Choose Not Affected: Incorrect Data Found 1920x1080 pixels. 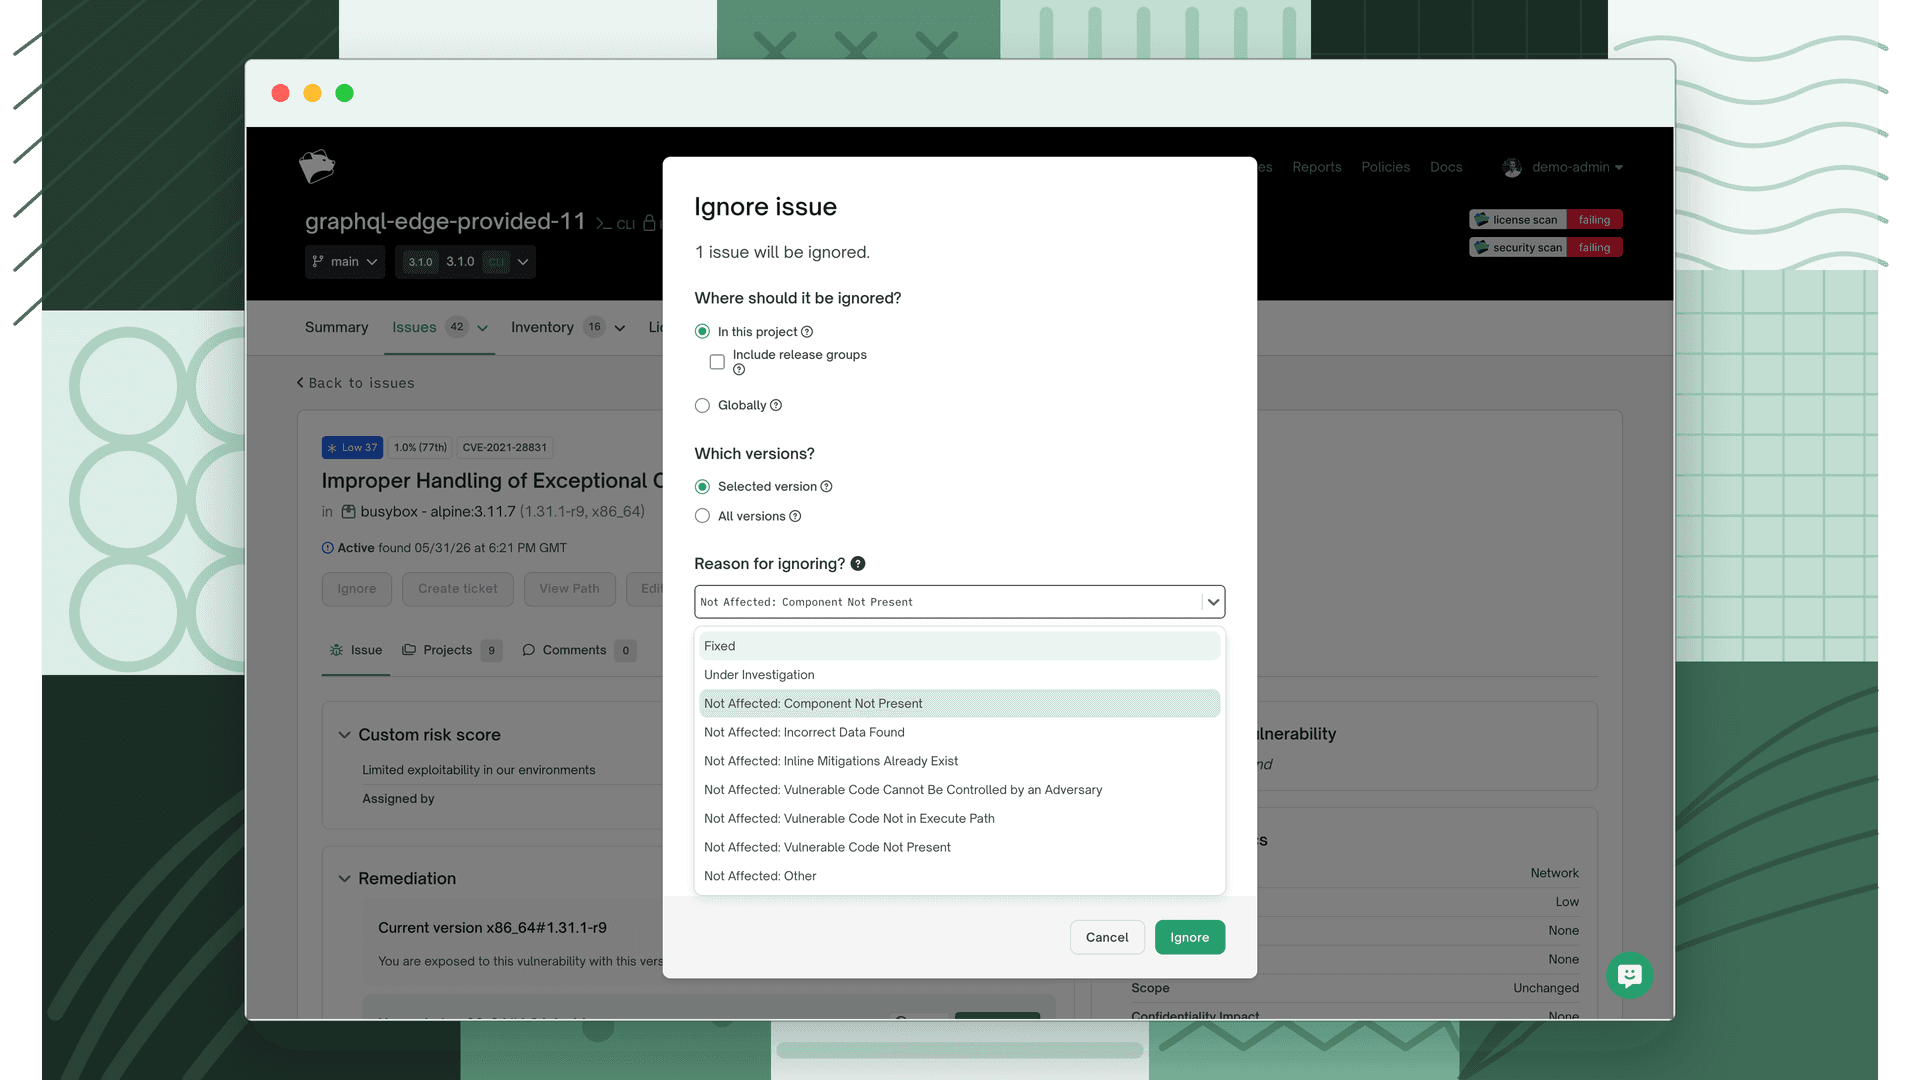[x=959, y=733]
